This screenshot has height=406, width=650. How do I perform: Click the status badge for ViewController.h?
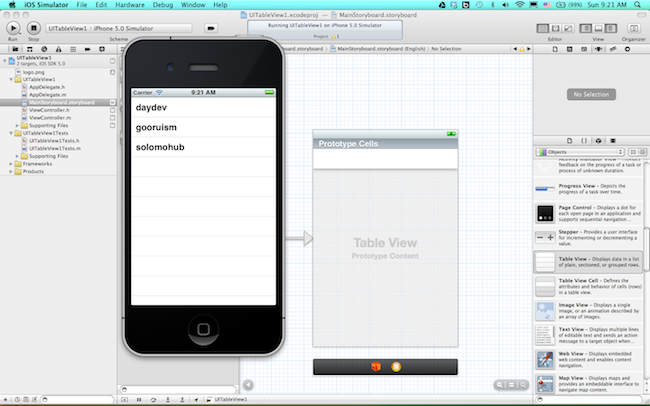[112, 110]
